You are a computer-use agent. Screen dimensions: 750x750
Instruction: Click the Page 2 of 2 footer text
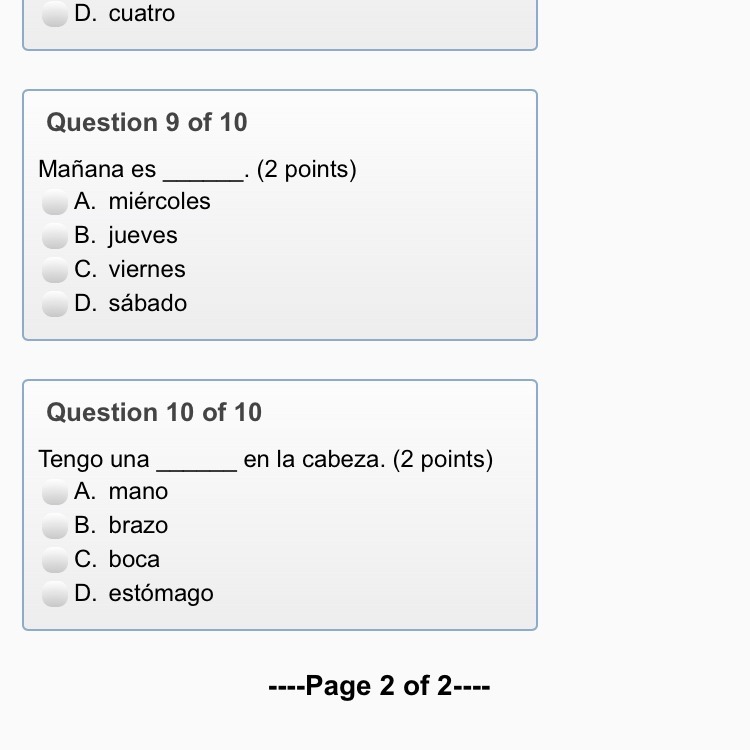point(379,685)
